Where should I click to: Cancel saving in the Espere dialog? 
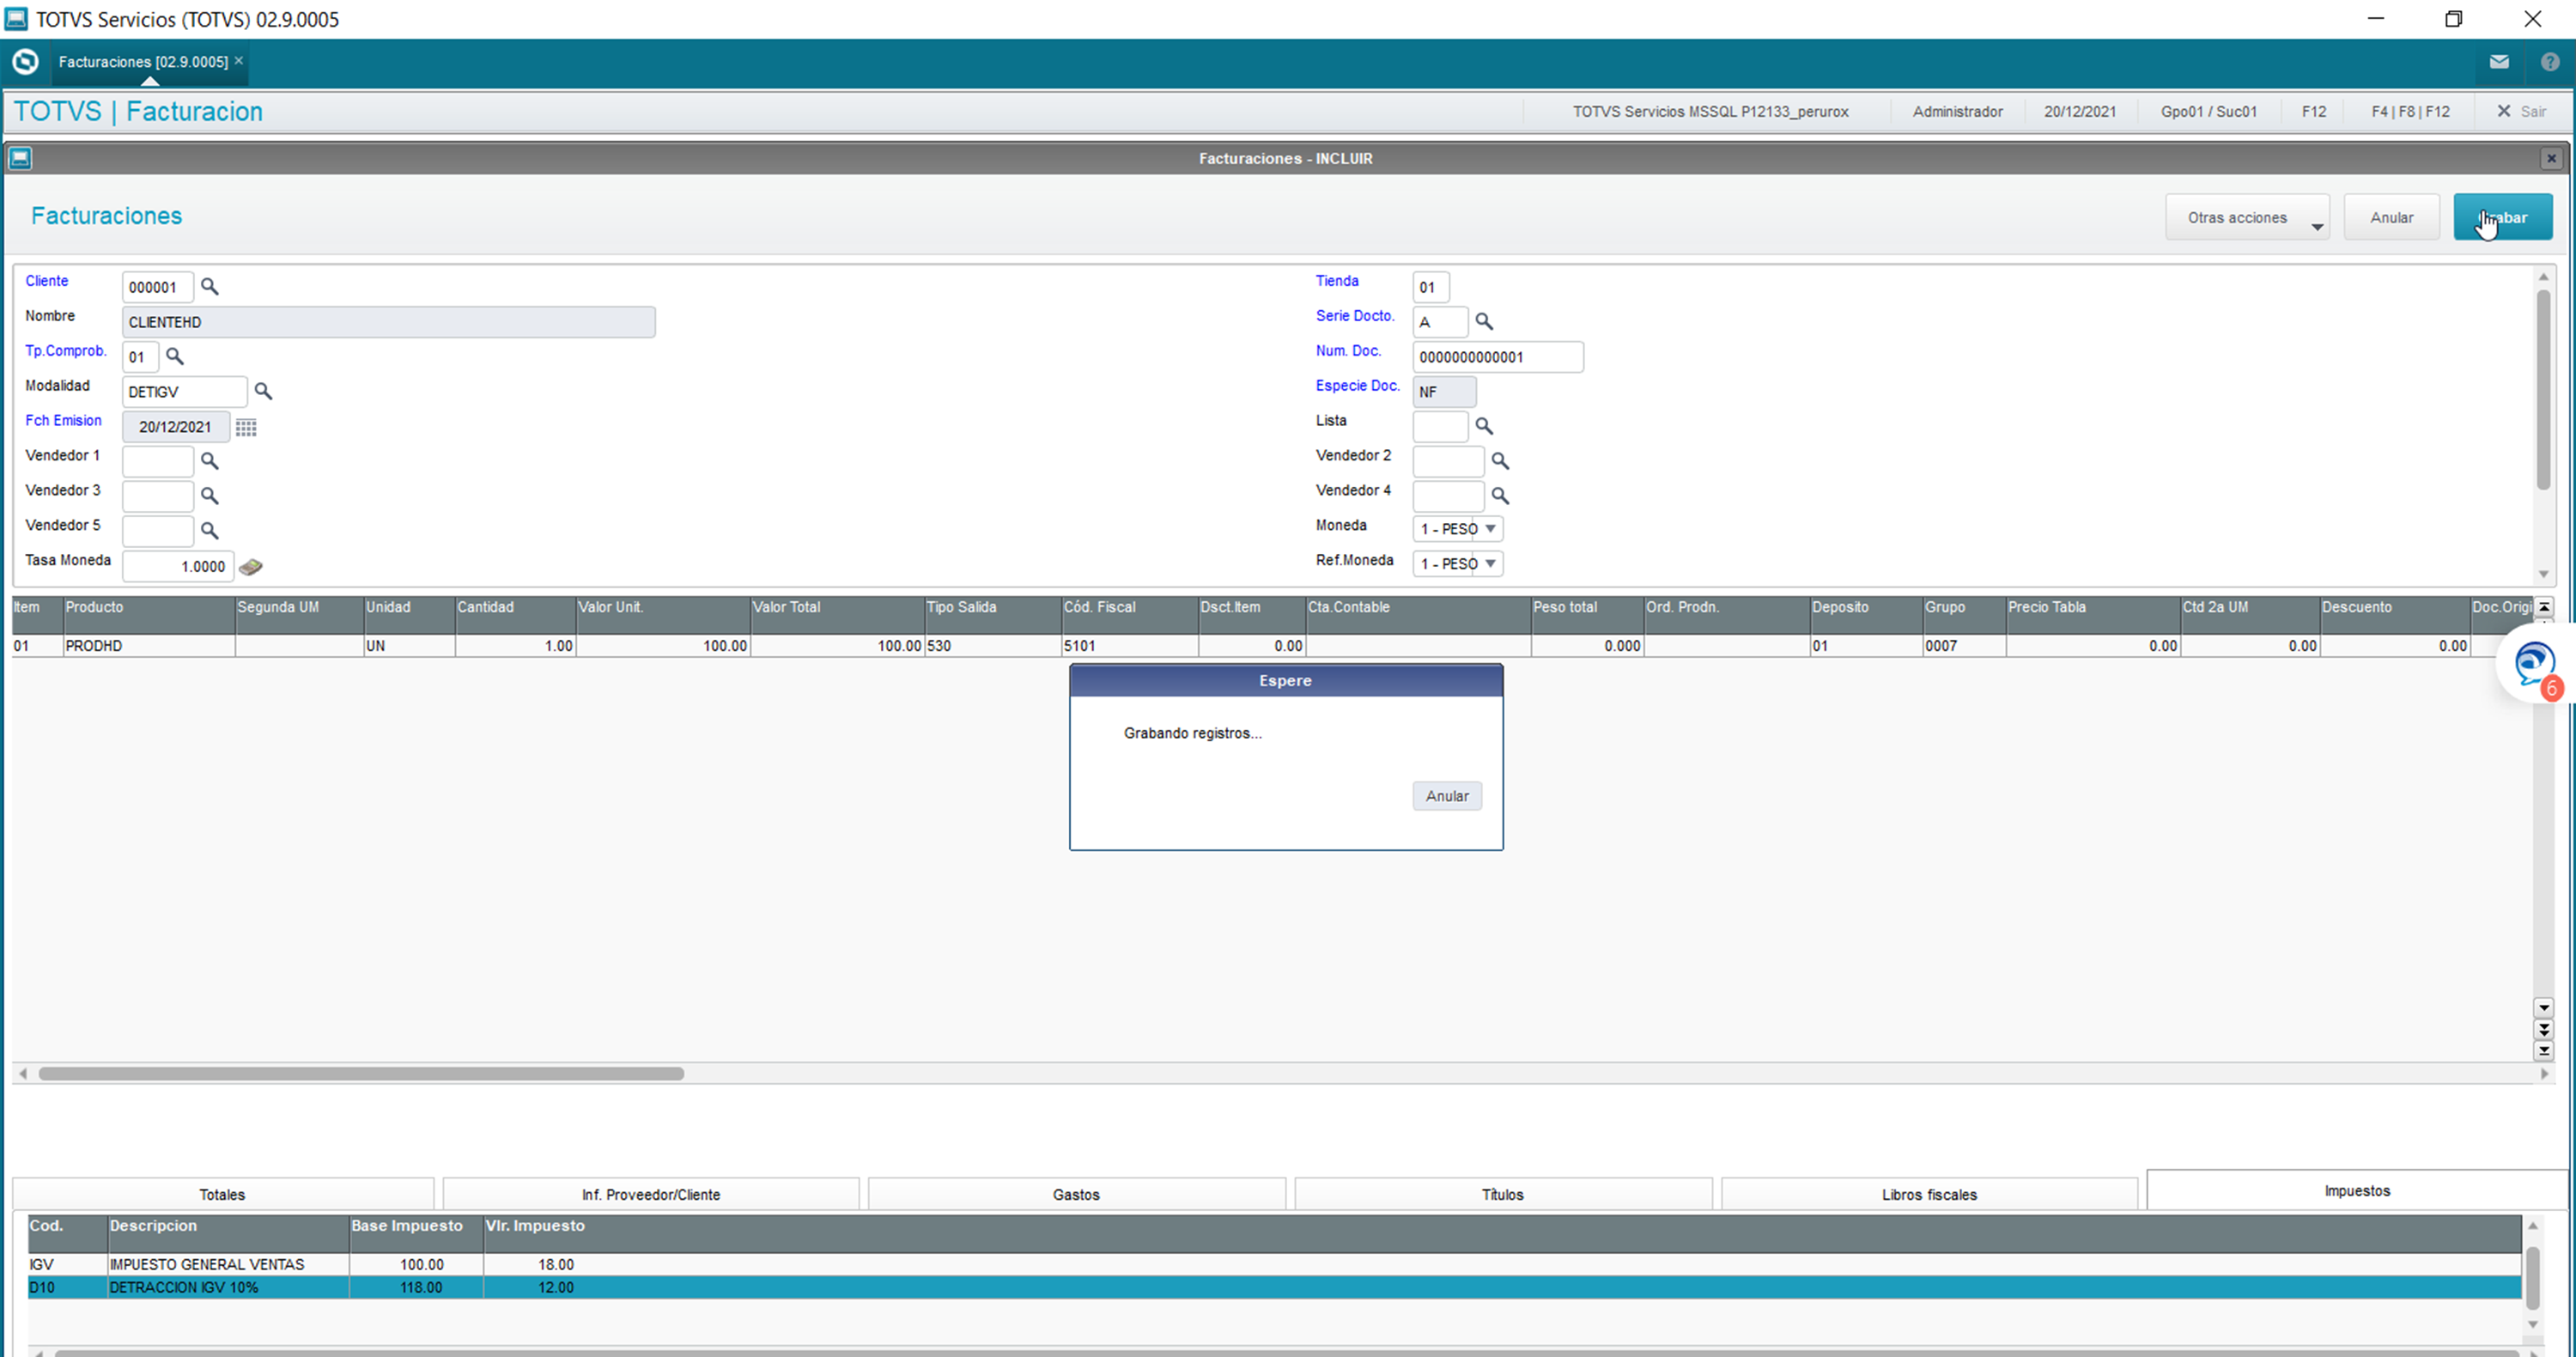(1447, 796)
